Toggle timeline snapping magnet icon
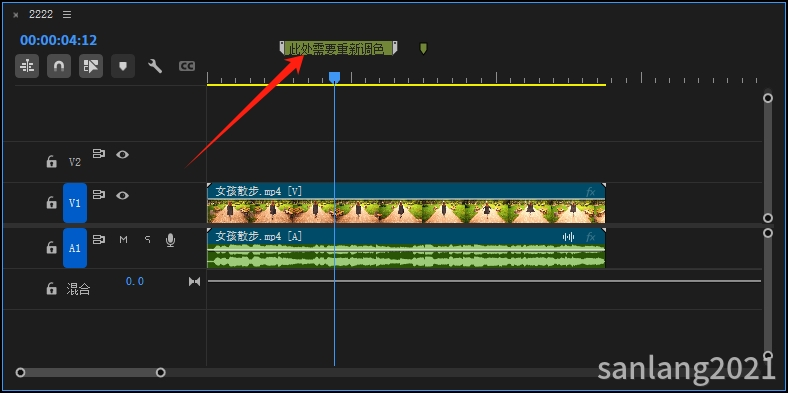Image resolution: width=788 pixels, height=393 pixels. coord(59,66)
